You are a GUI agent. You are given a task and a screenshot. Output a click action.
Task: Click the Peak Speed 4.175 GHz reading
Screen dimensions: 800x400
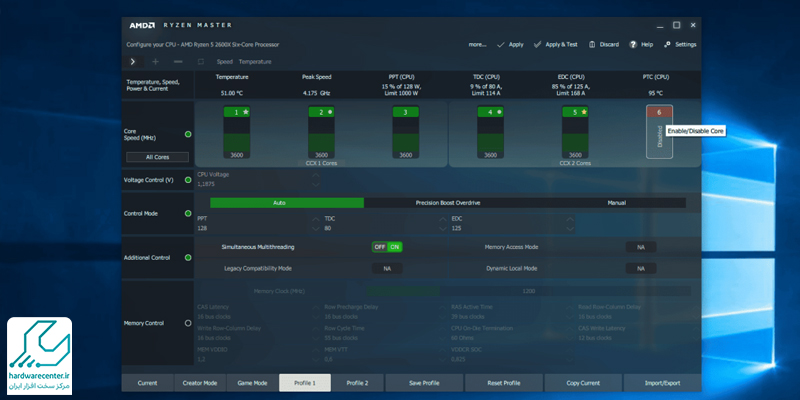tap(316, 93)
